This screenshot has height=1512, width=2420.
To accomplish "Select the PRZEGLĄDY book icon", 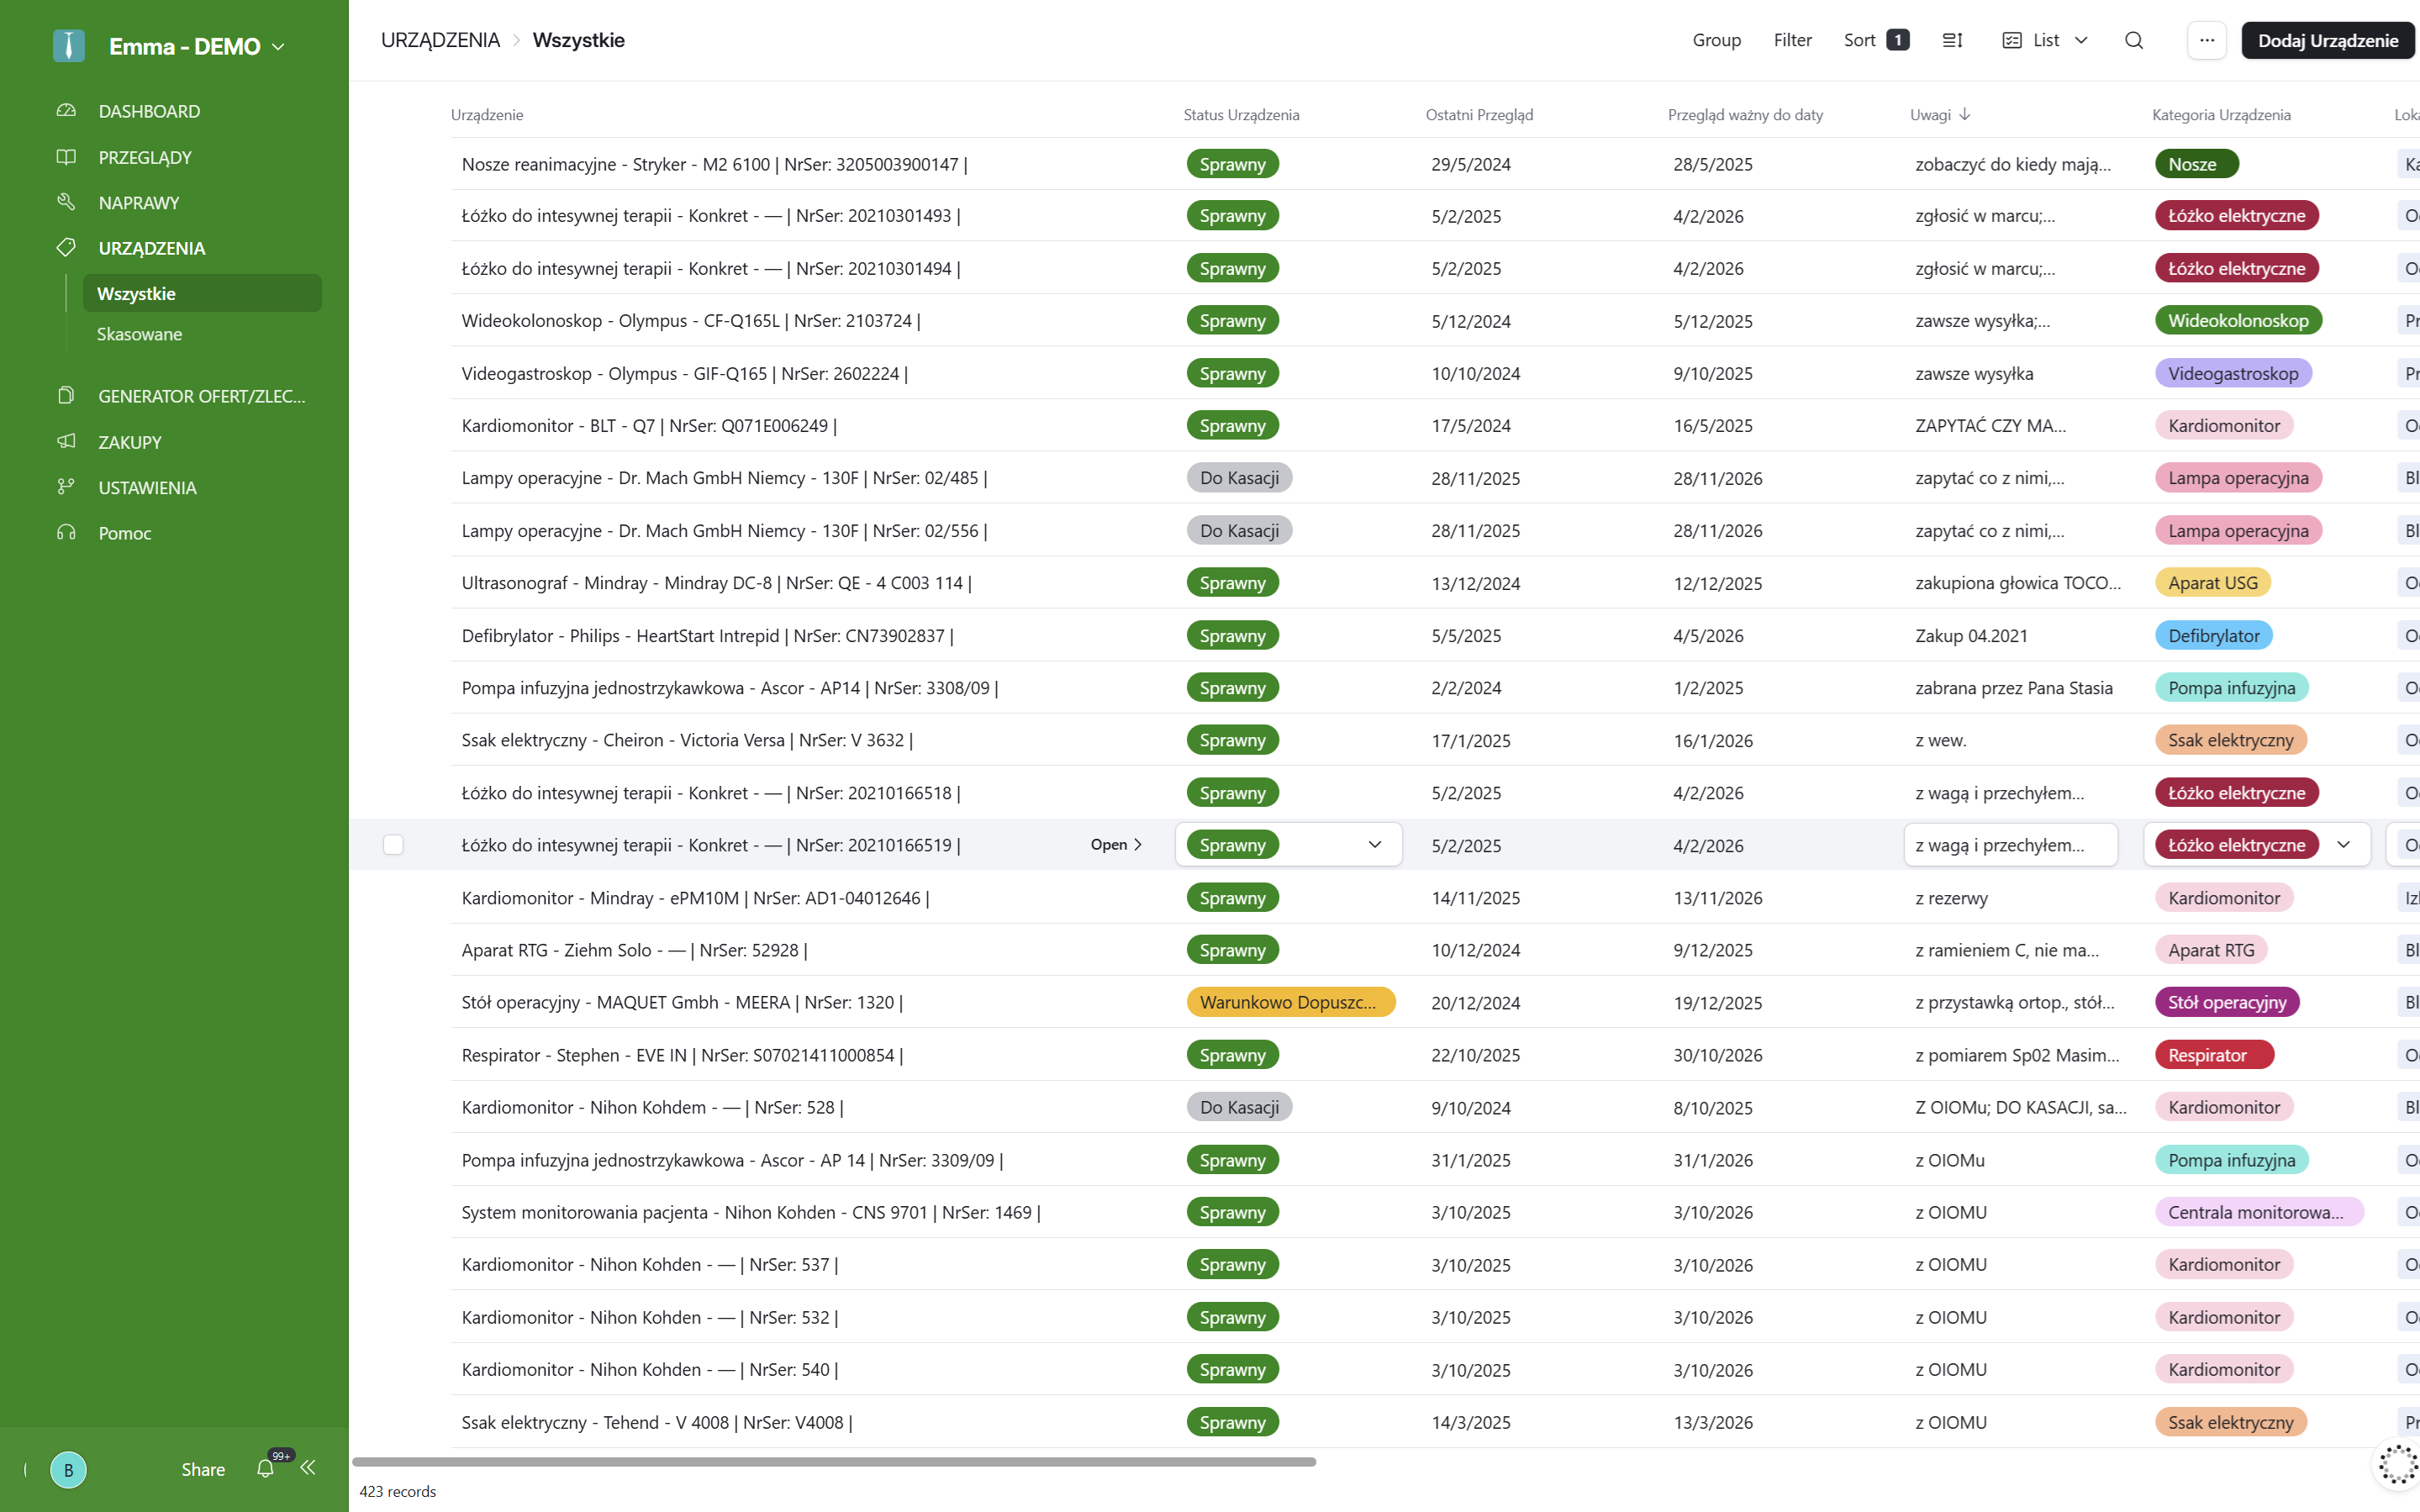I will coord(66,157).
